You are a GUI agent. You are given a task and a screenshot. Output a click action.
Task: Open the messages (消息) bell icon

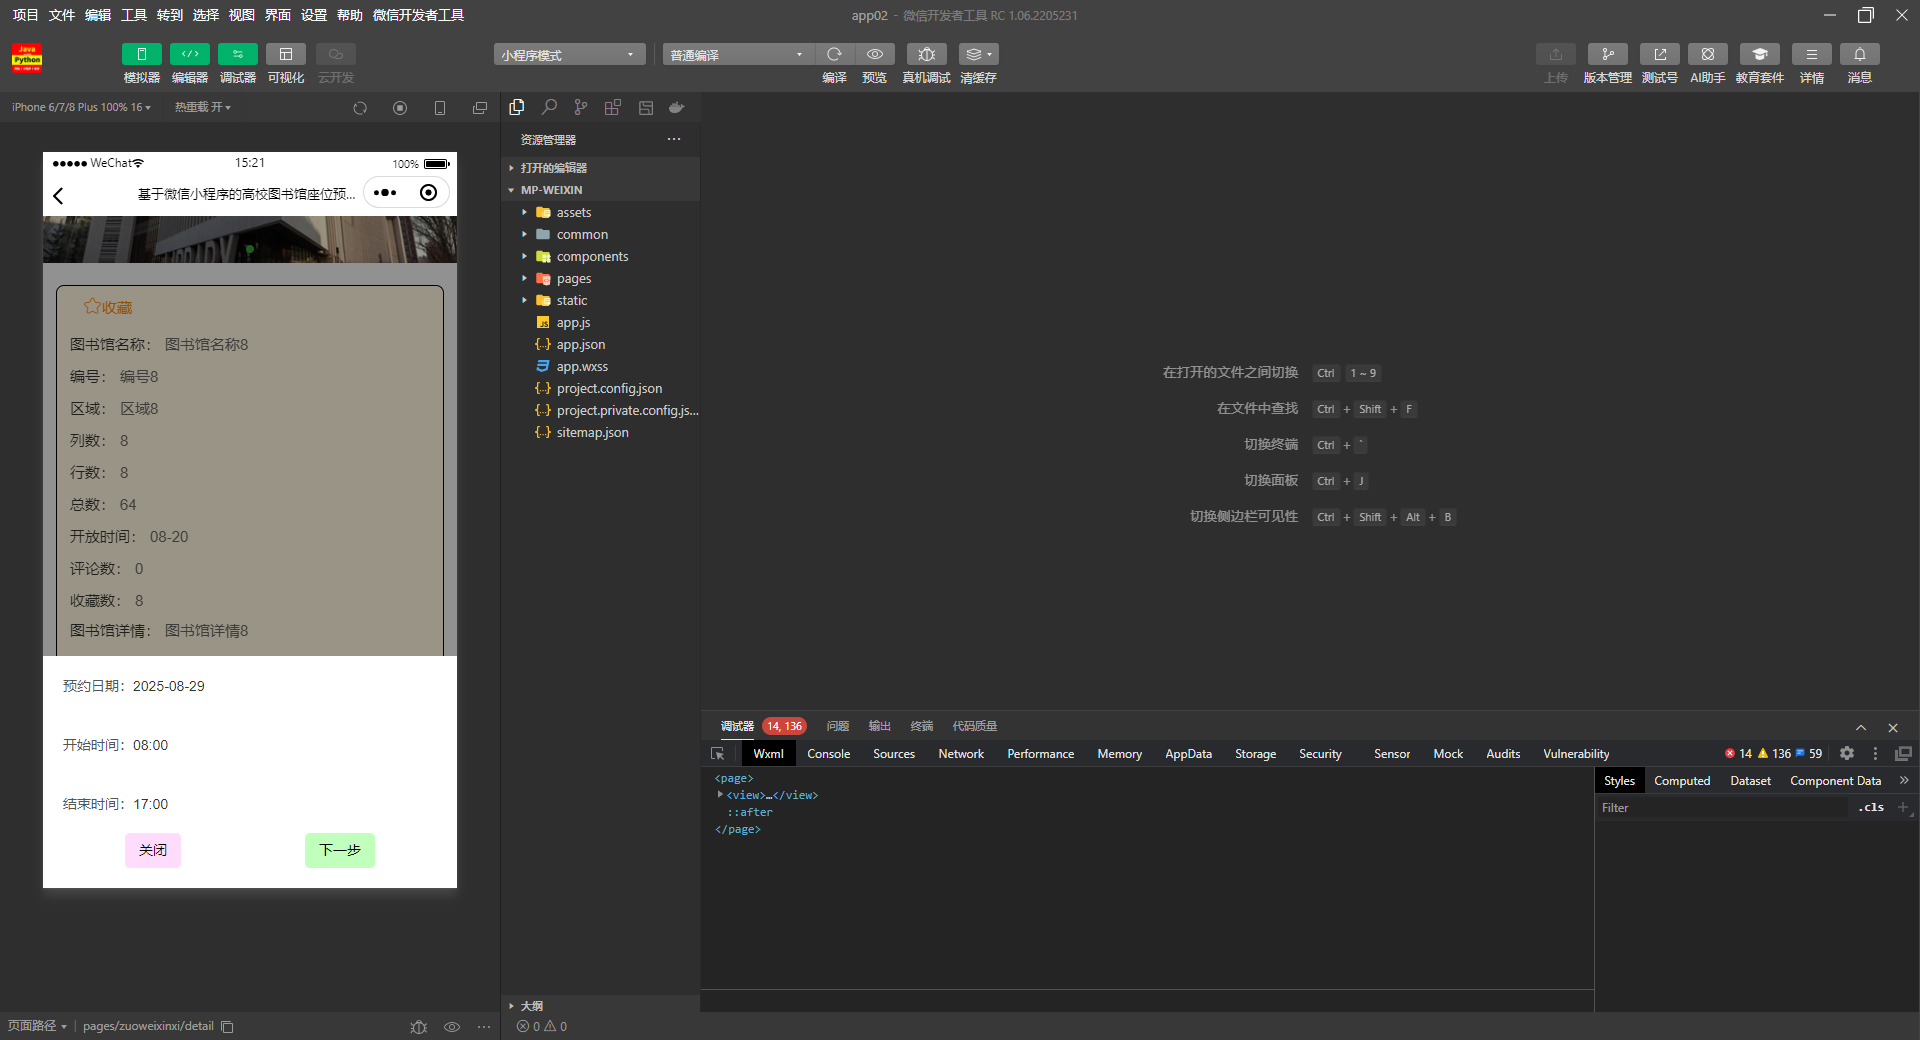click(1860, 54)
